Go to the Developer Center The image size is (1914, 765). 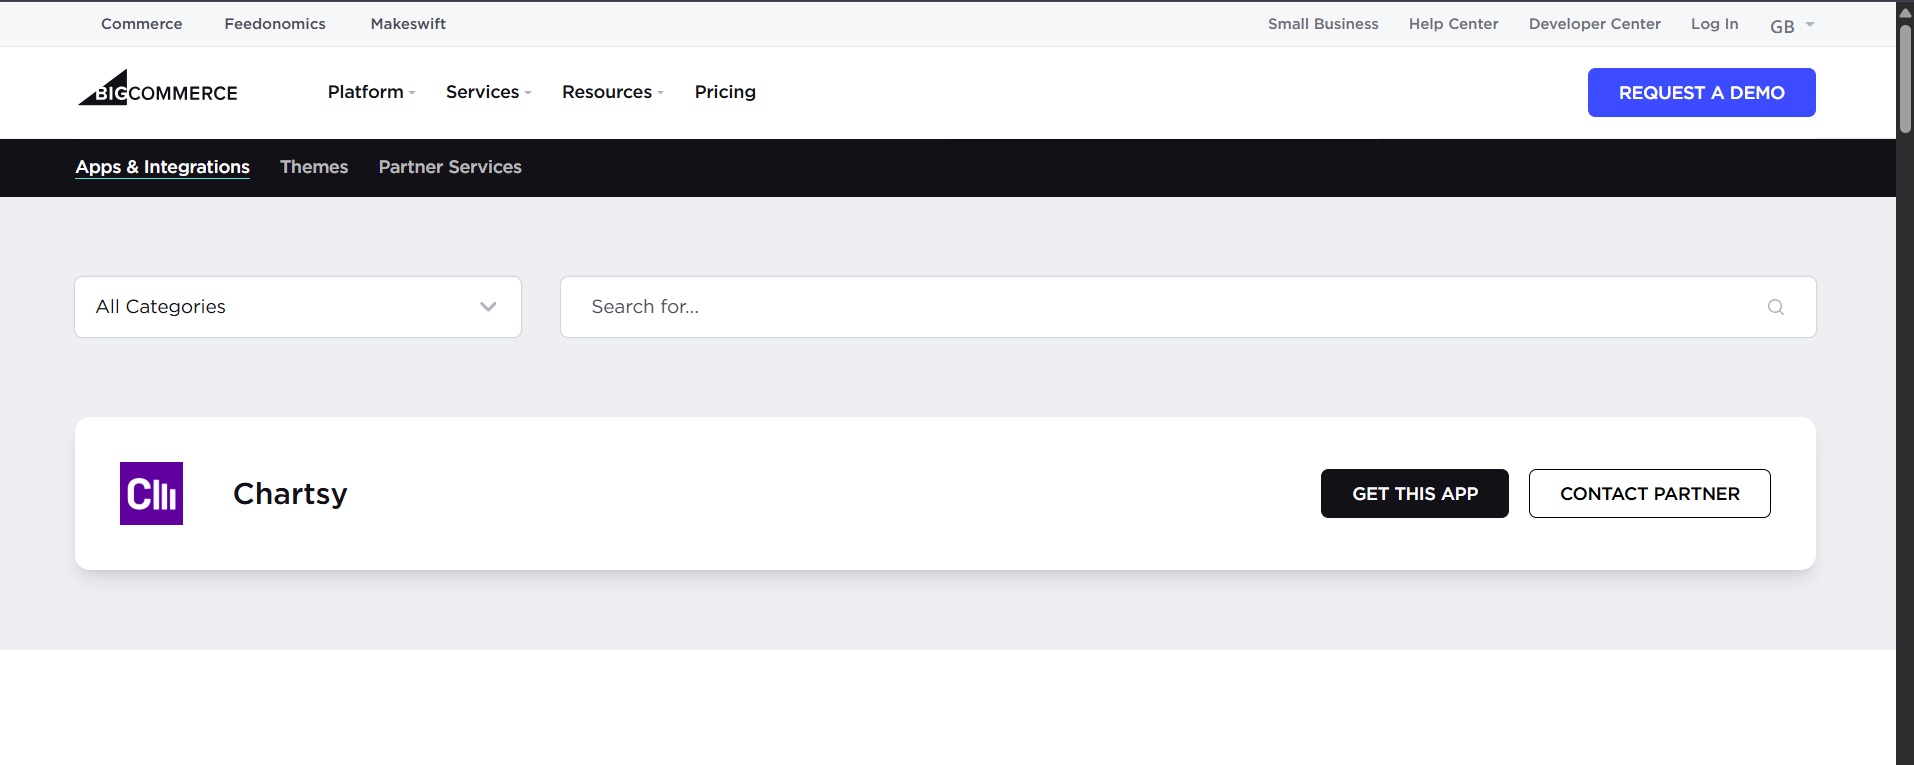[1594, 24]
